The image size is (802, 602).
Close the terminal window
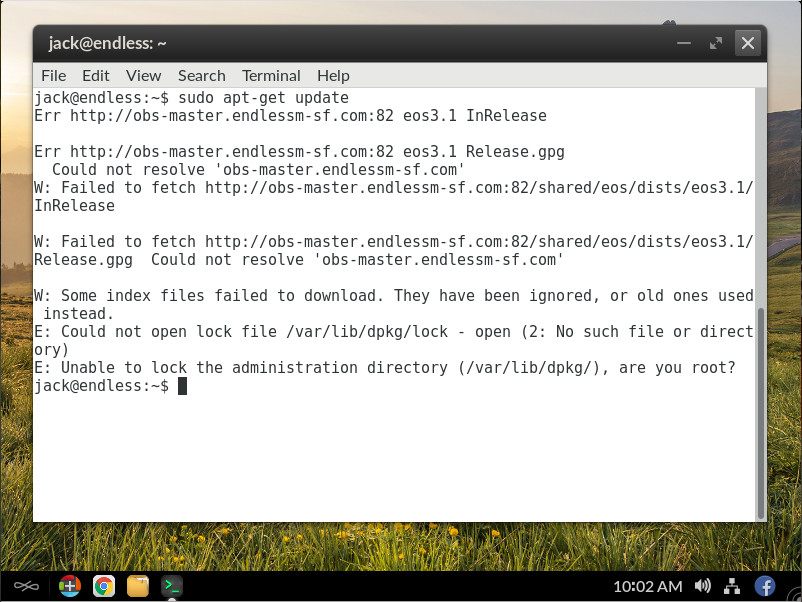click(x=748, y=43)
